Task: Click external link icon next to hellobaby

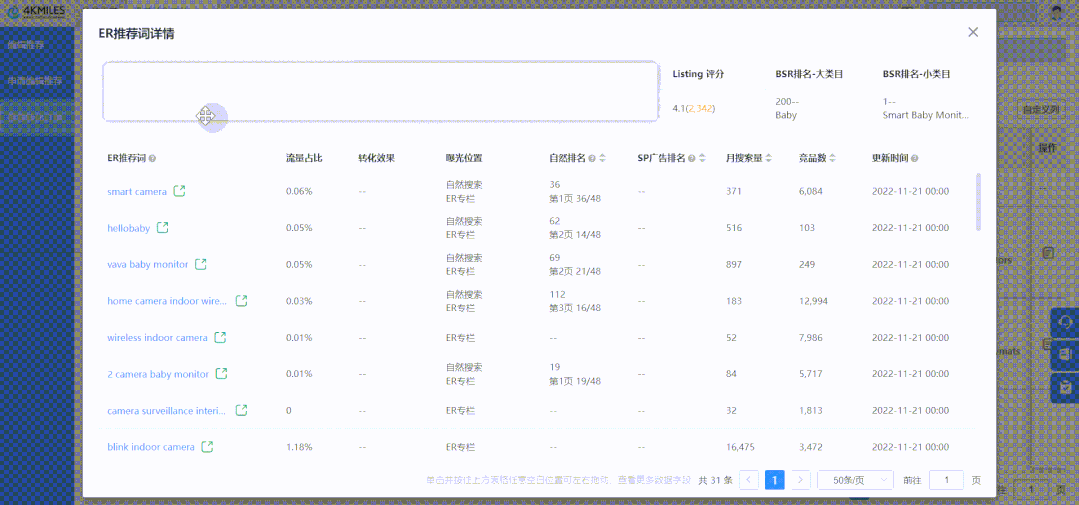Action: coord(162,228)
